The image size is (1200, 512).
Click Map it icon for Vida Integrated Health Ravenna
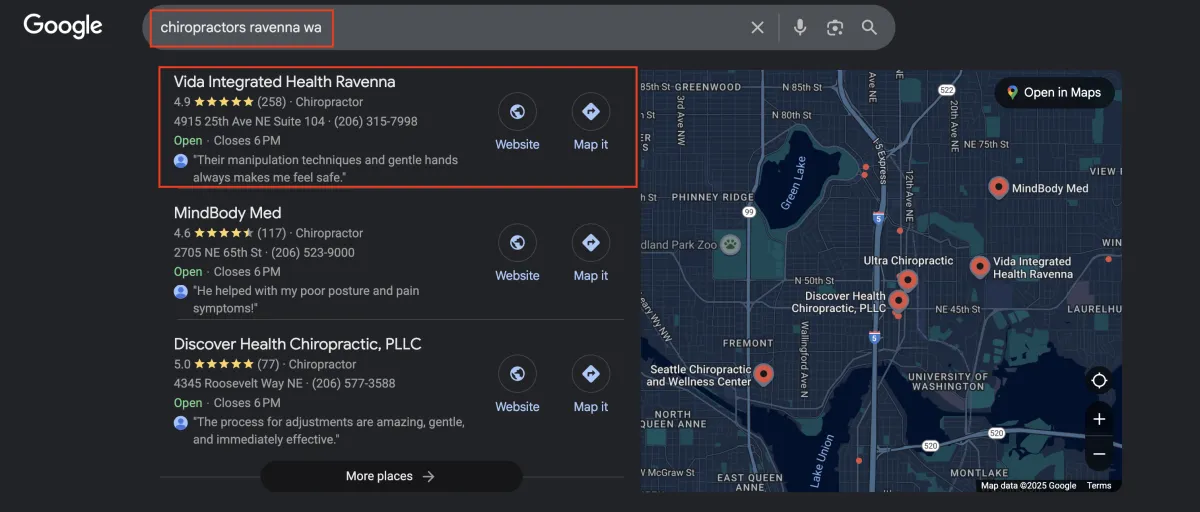tap(591, 112)
